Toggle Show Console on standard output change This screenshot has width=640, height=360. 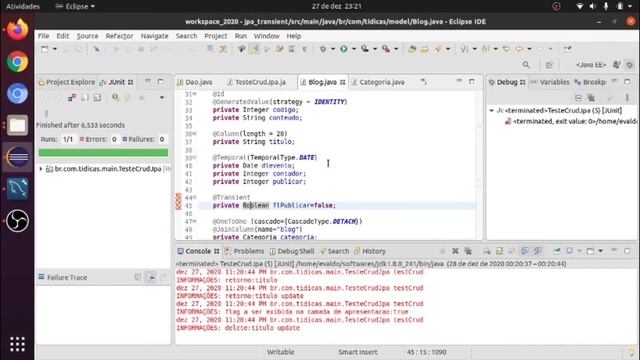click(524, 251)
